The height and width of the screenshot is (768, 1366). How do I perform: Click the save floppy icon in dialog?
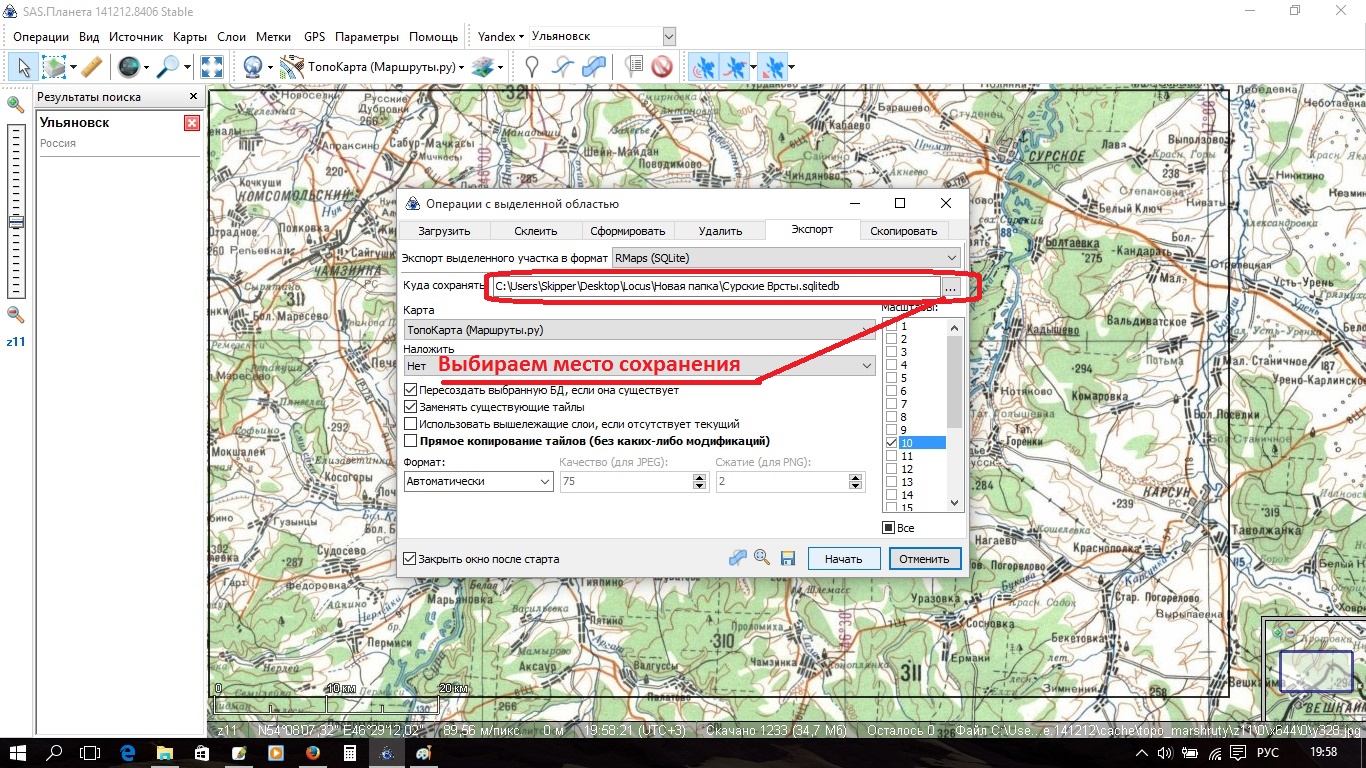[x=787, y=558]
